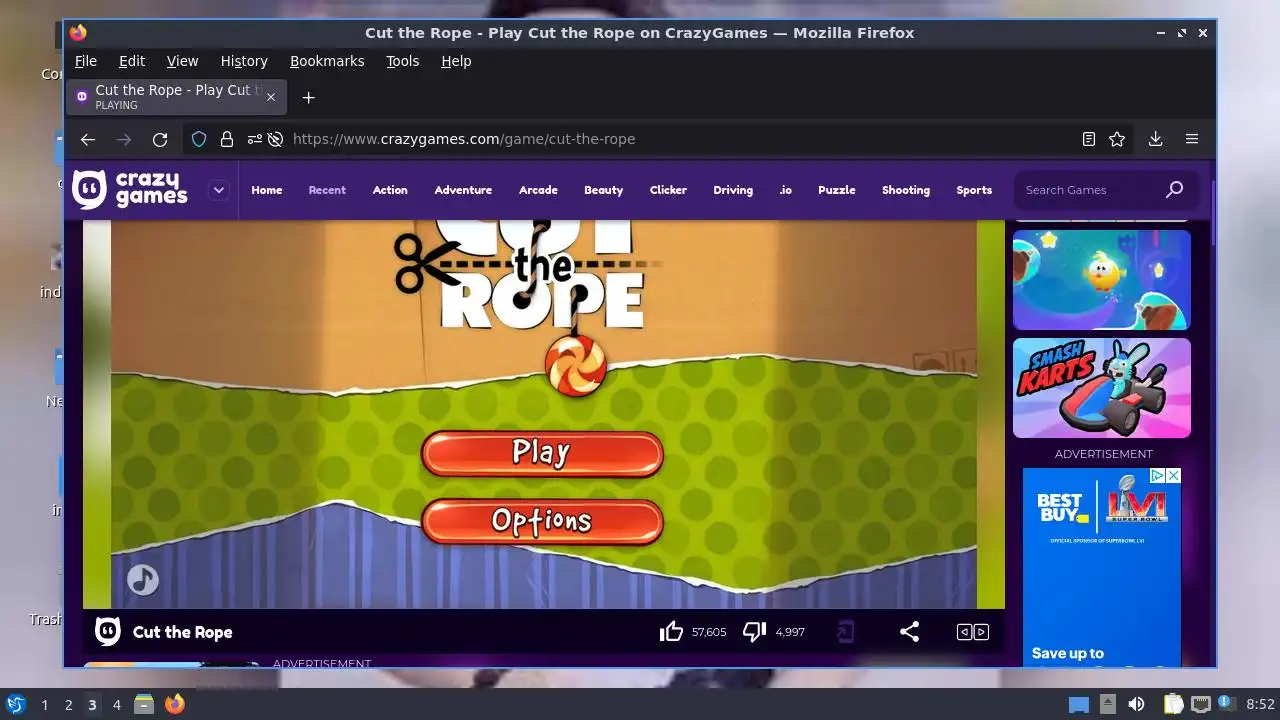Open the File menu
This screenshot has height=720, width=1280.
[86, 61]
